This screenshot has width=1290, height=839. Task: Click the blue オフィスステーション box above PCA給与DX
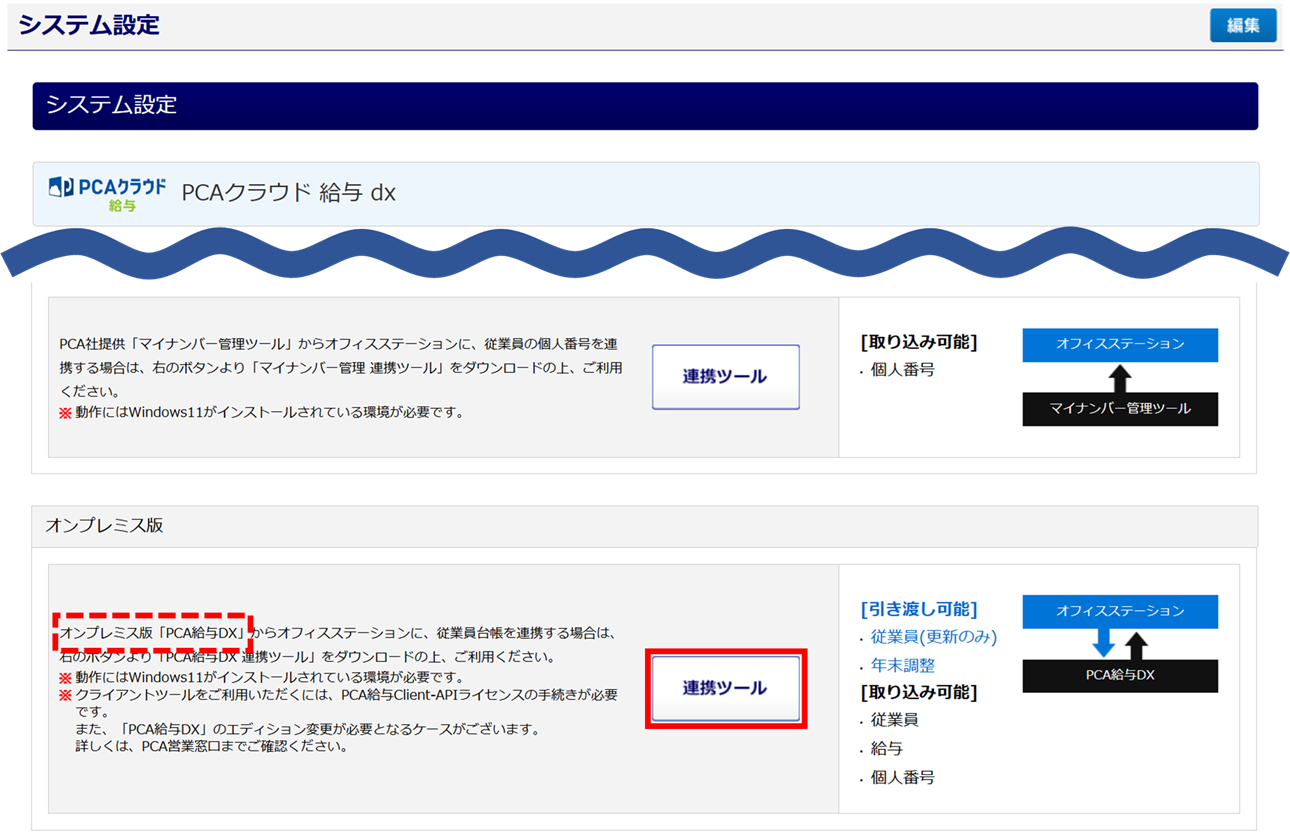coord(1119,611)
